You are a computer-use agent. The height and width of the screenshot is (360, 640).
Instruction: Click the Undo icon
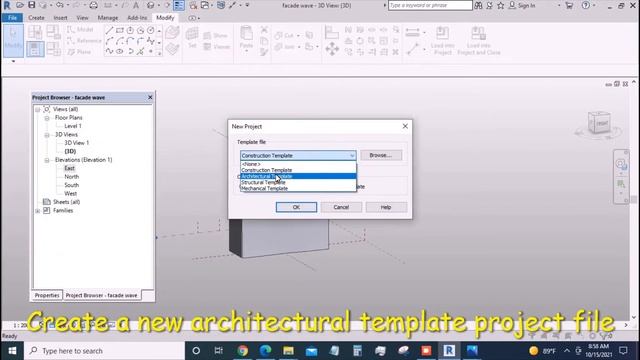click(x=60, y=5)
